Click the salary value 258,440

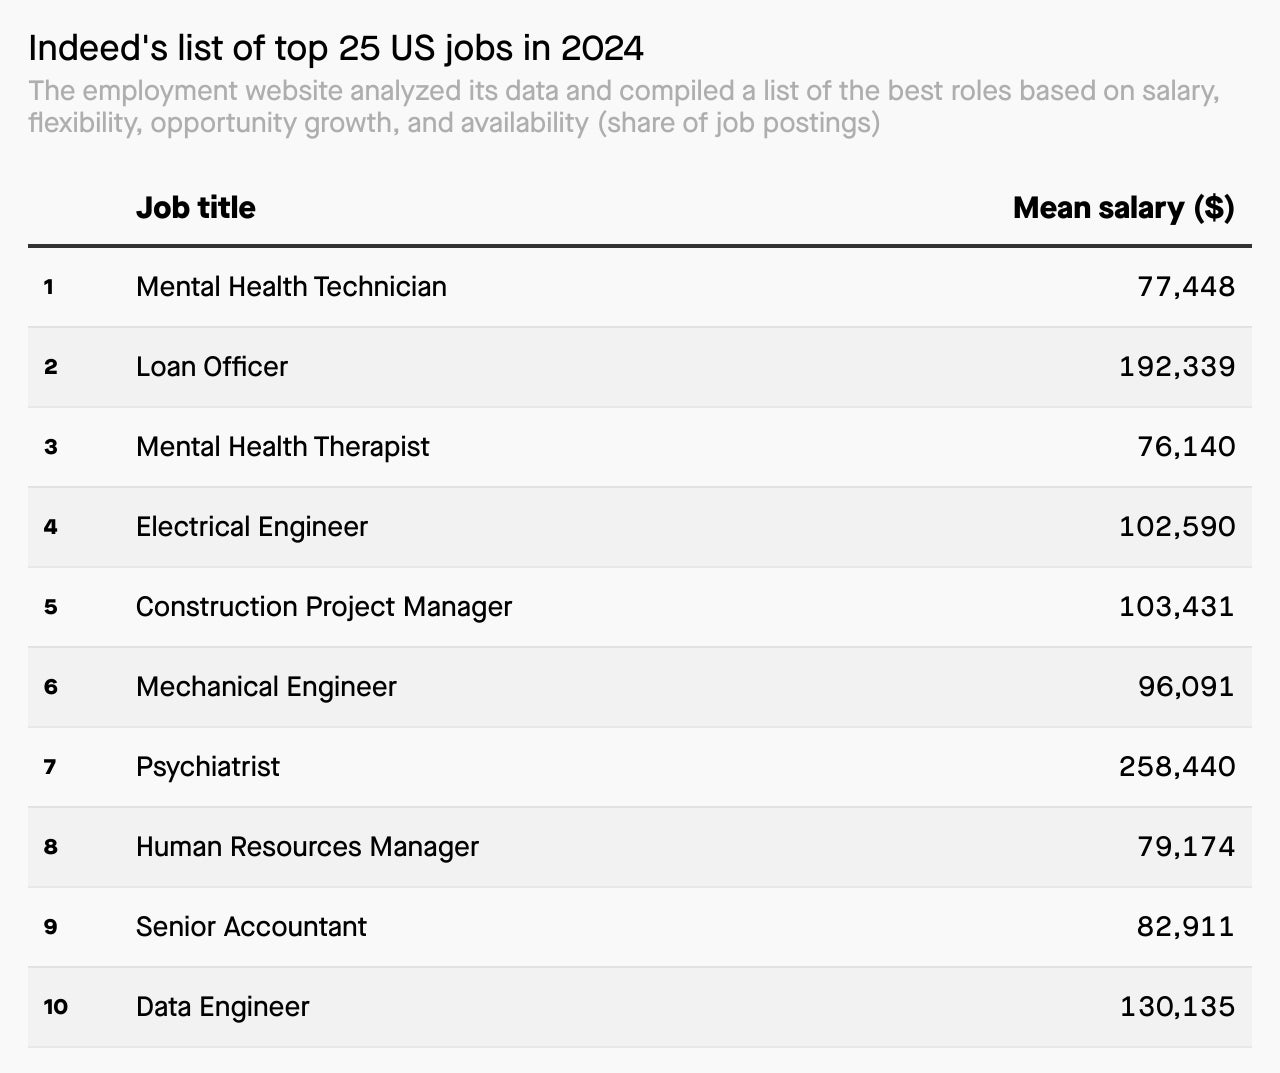coord(1177,767)
